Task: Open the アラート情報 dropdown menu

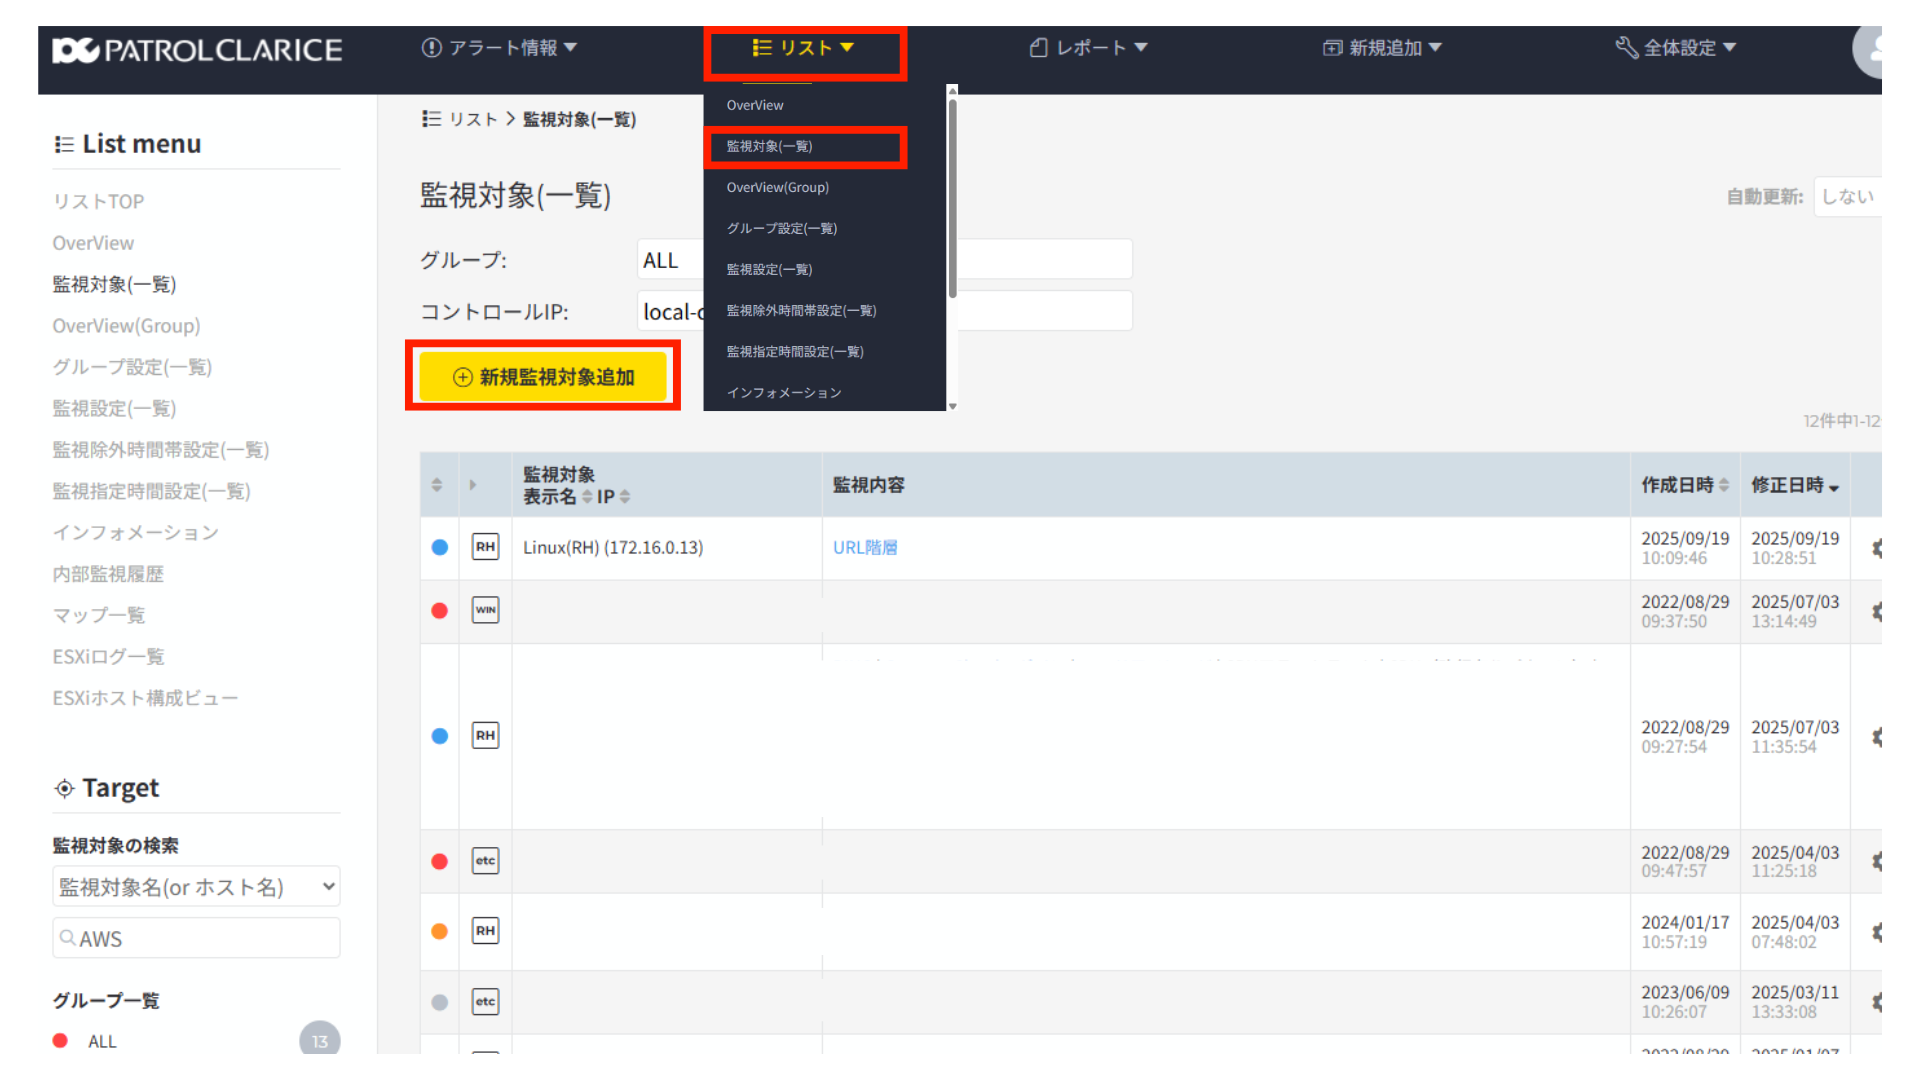Action: pos(499,48)
